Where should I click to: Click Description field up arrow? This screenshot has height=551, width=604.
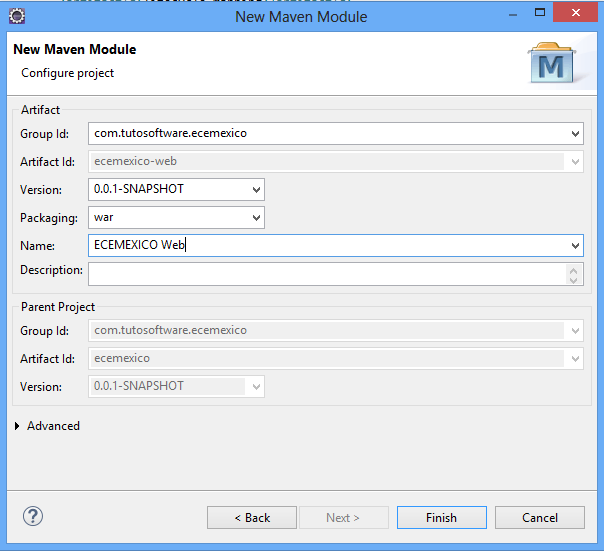[x=574, y=270]
